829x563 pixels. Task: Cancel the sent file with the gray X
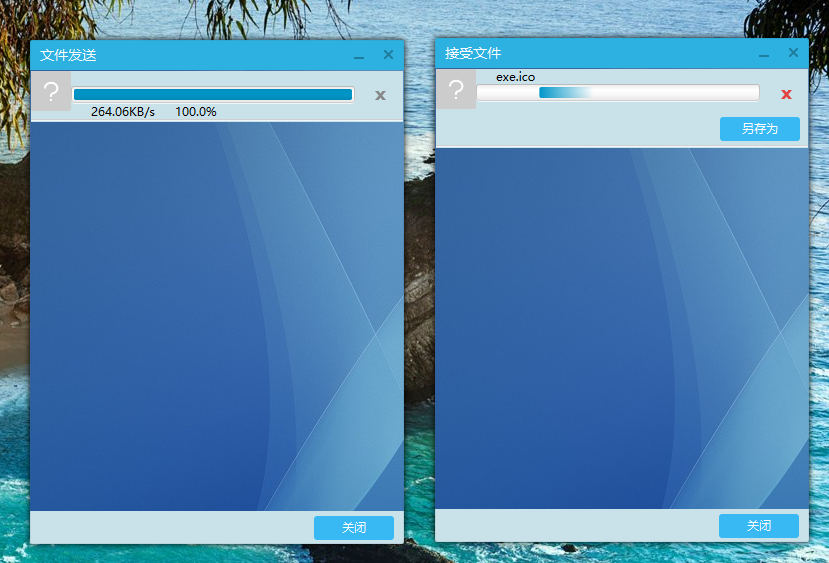click(x=380, y=96)
